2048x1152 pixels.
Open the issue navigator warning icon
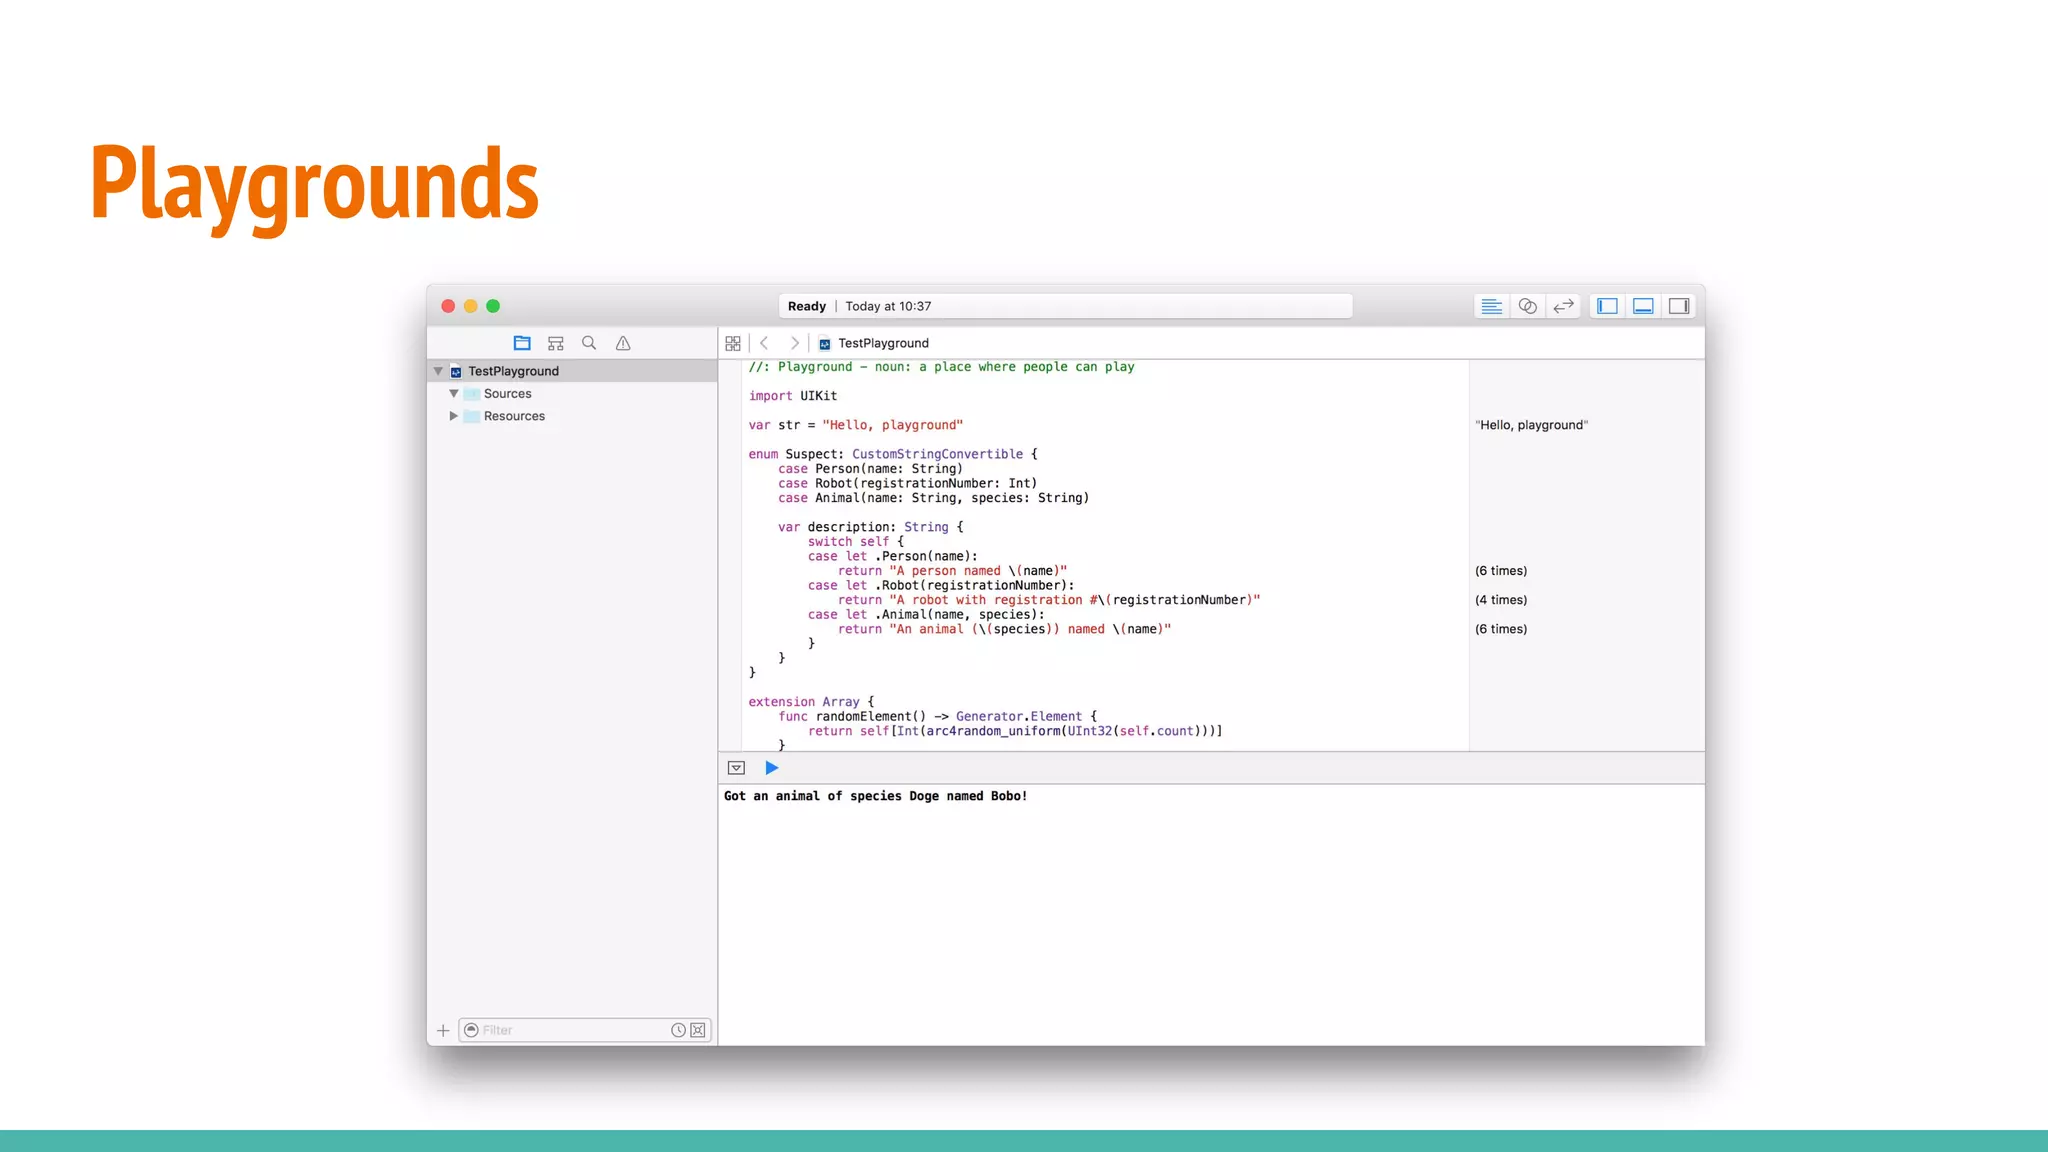coord(623,343)
